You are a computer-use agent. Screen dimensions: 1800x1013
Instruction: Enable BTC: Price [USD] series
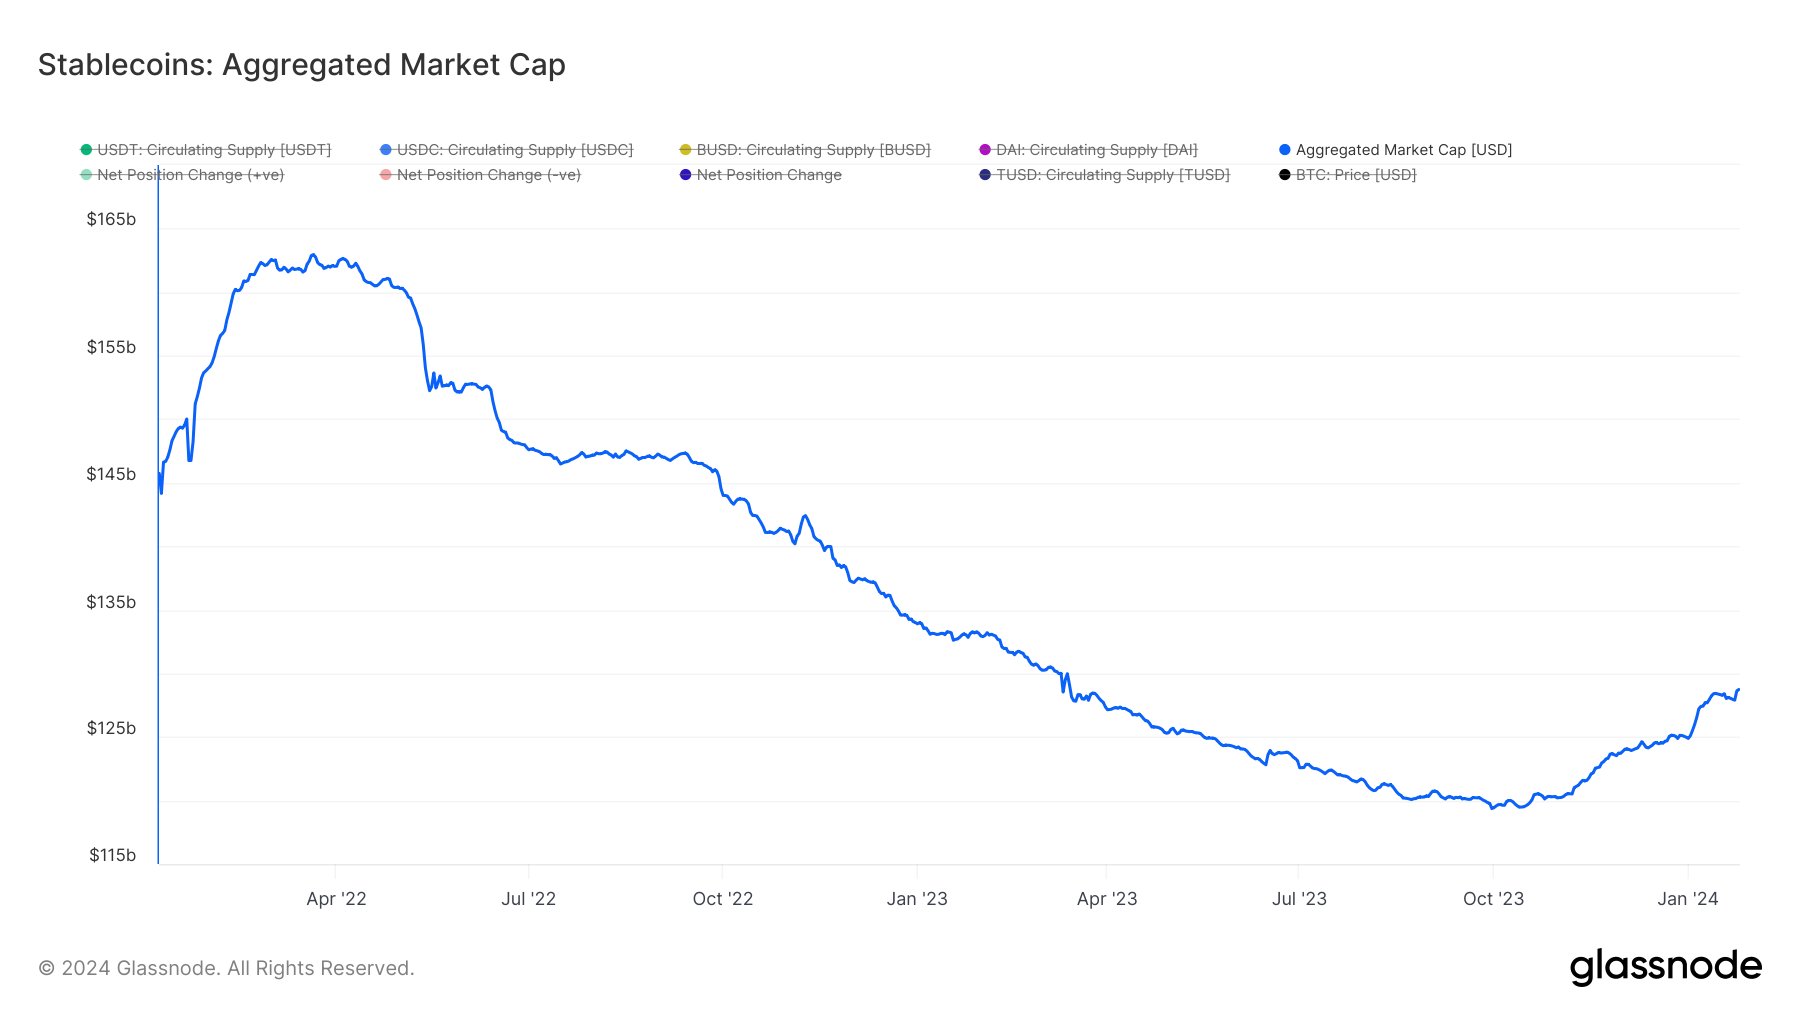point(1356,175)
